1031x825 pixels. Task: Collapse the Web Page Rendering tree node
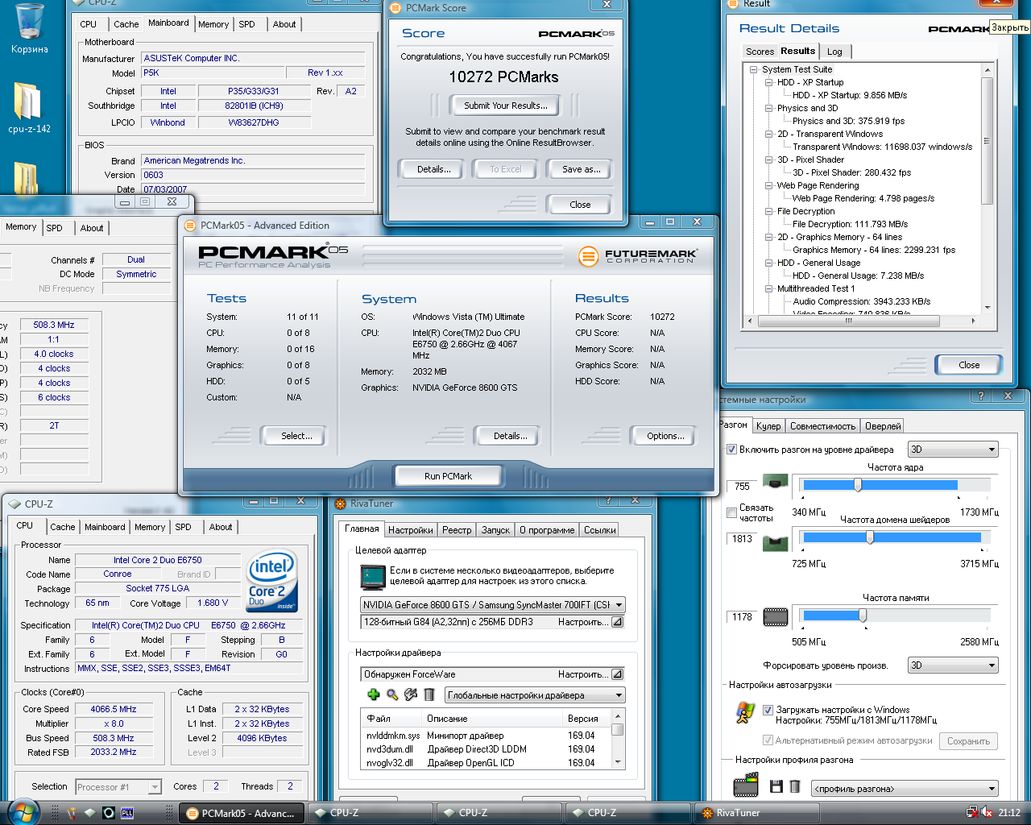tap(768, 186)
